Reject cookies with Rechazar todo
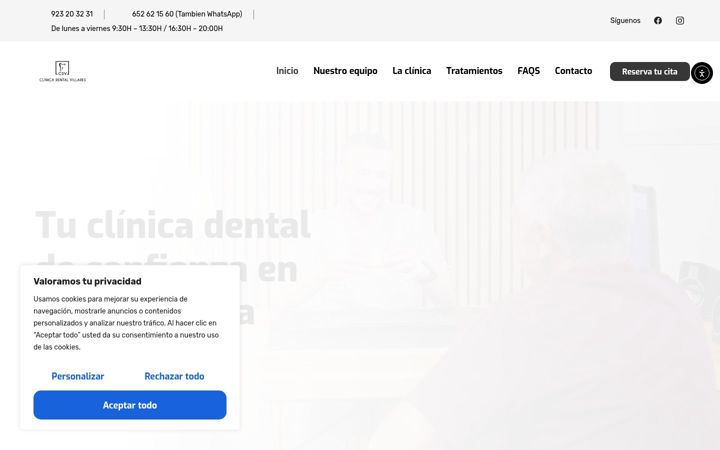This screenshot has height=450, width=720. point(174,376)
